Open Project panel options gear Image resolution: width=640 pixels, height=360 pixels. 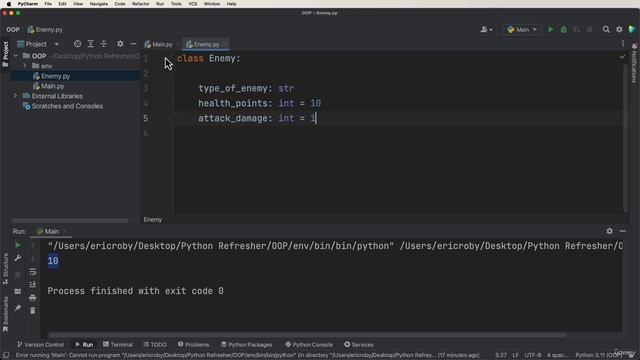point(120,44)
